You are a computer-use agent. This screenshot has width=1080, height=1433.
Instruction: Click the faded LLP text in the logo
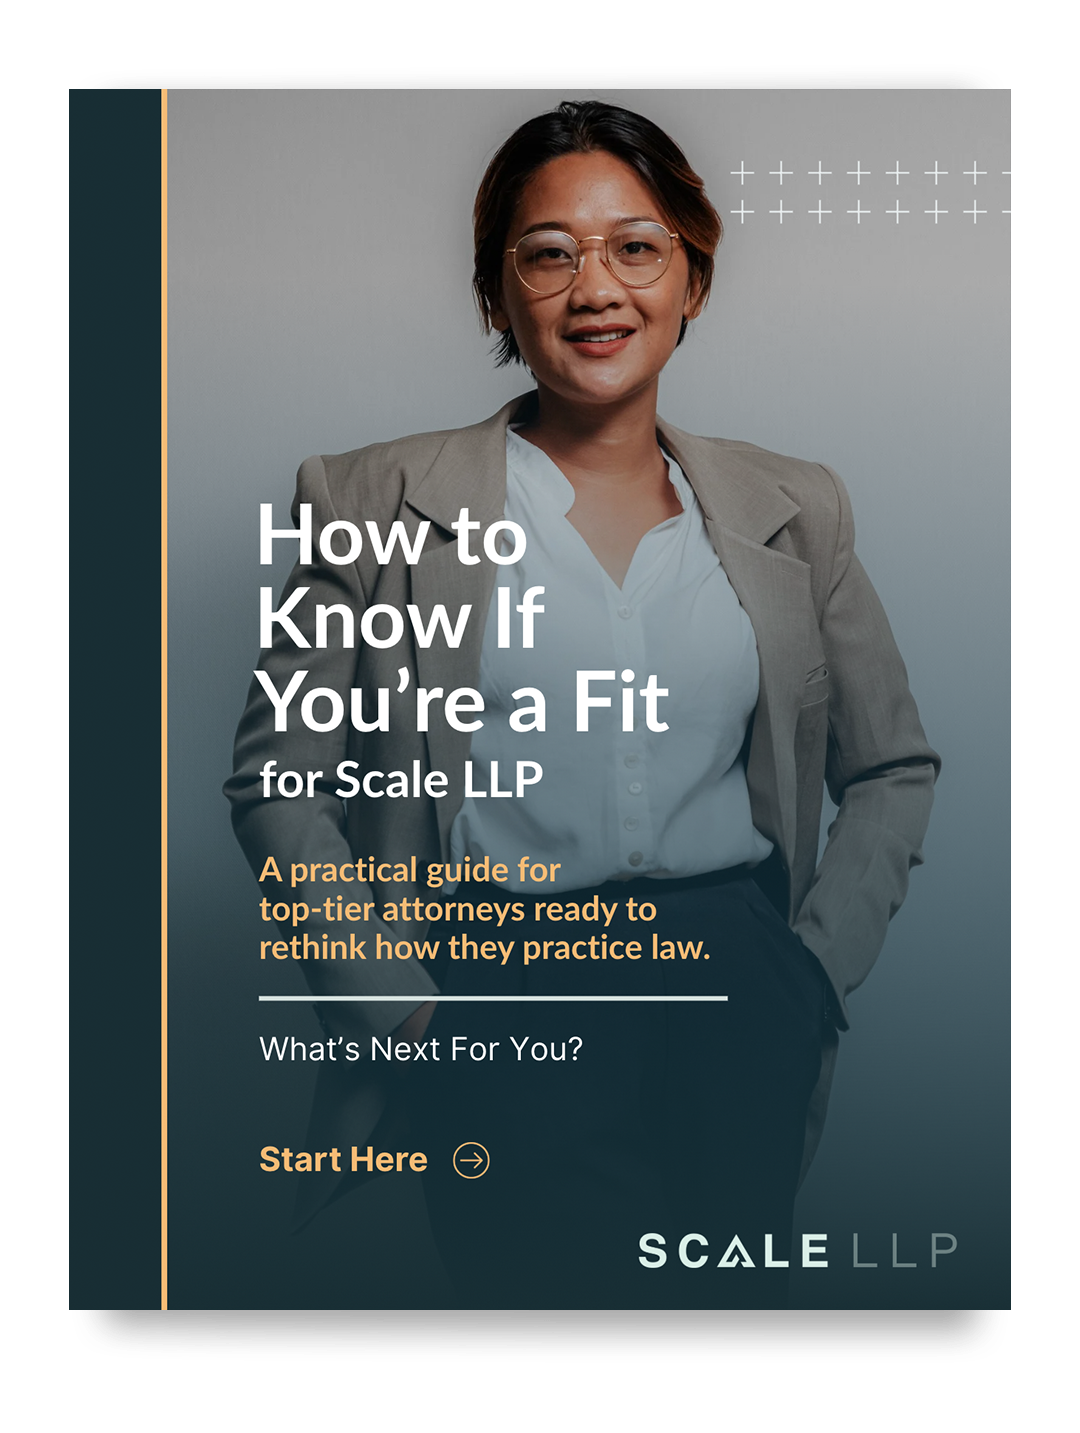(x=905, y=1251)
